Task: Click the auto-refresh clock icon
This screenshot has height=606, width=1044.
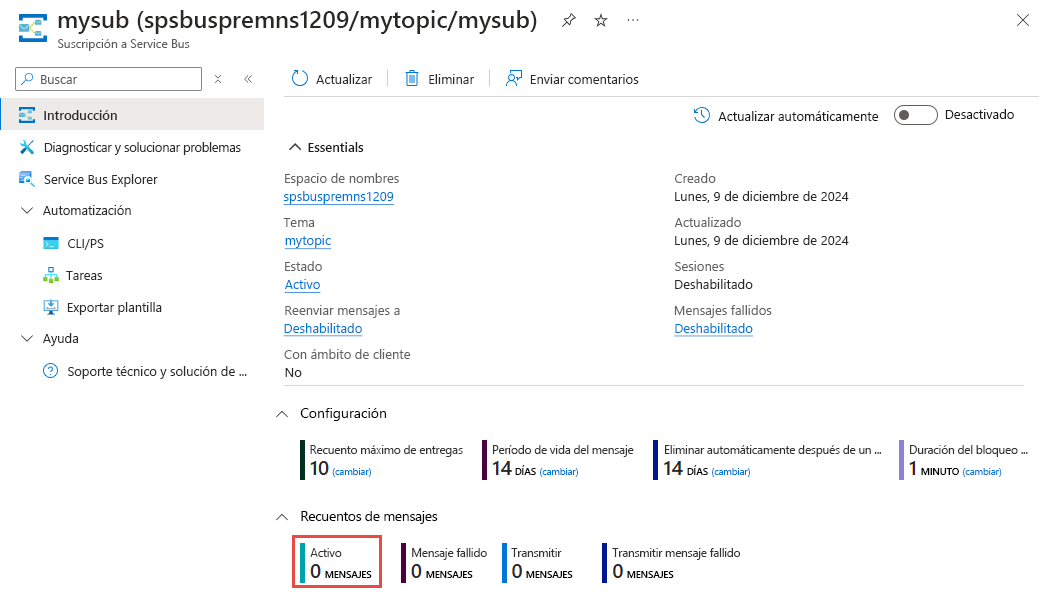Action: point(702,115)
